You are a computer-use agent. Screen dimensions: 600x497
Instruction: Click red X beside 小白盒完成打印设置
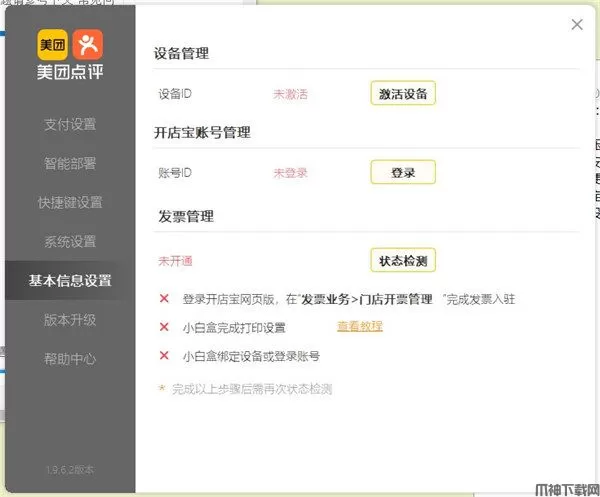coord(164,327)
